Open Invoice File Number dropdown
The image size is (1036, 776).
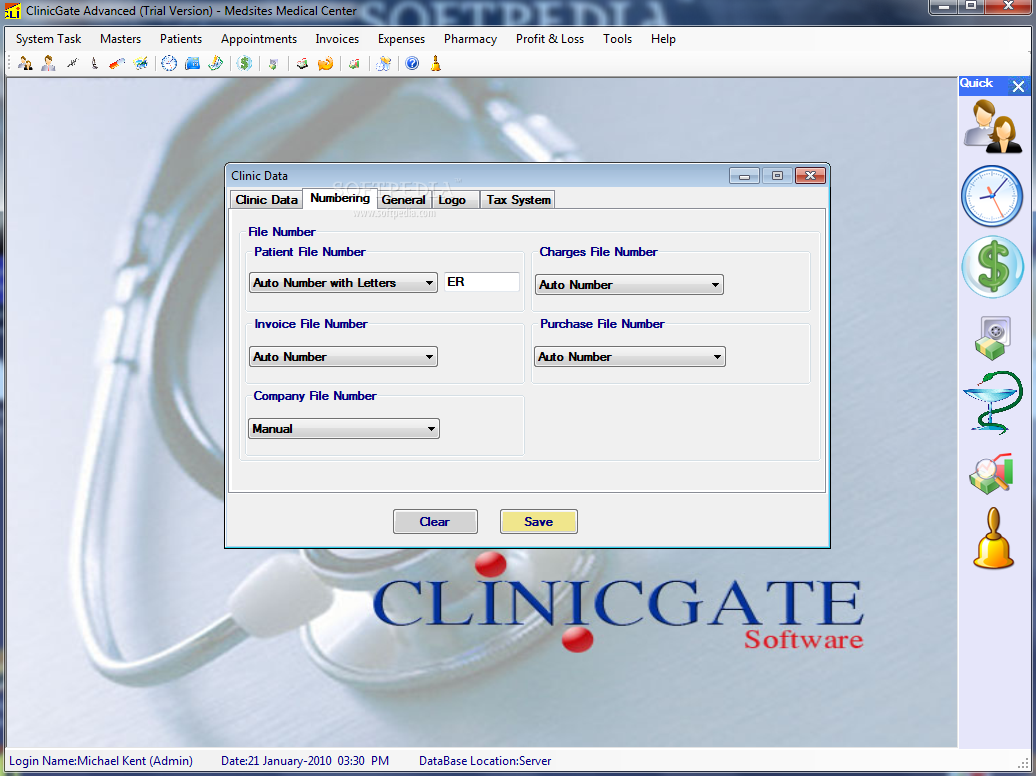343,357
